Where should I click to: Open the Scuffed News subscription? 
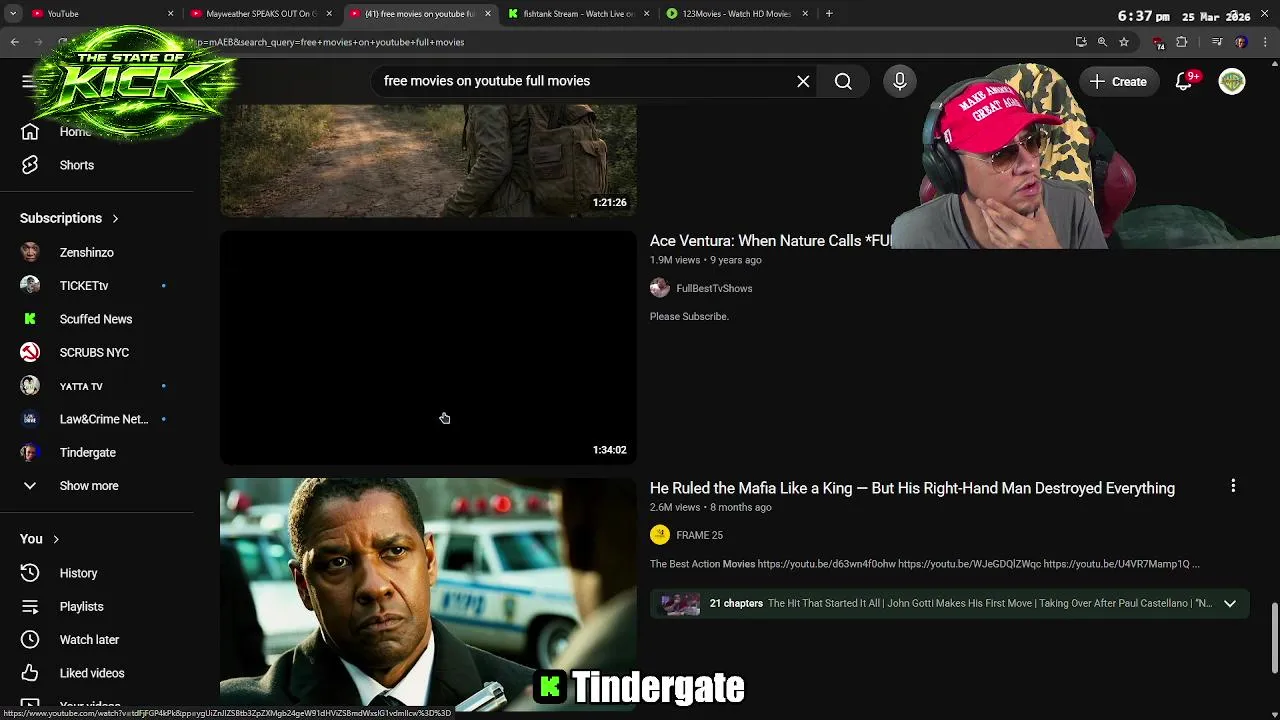(96, 319)
